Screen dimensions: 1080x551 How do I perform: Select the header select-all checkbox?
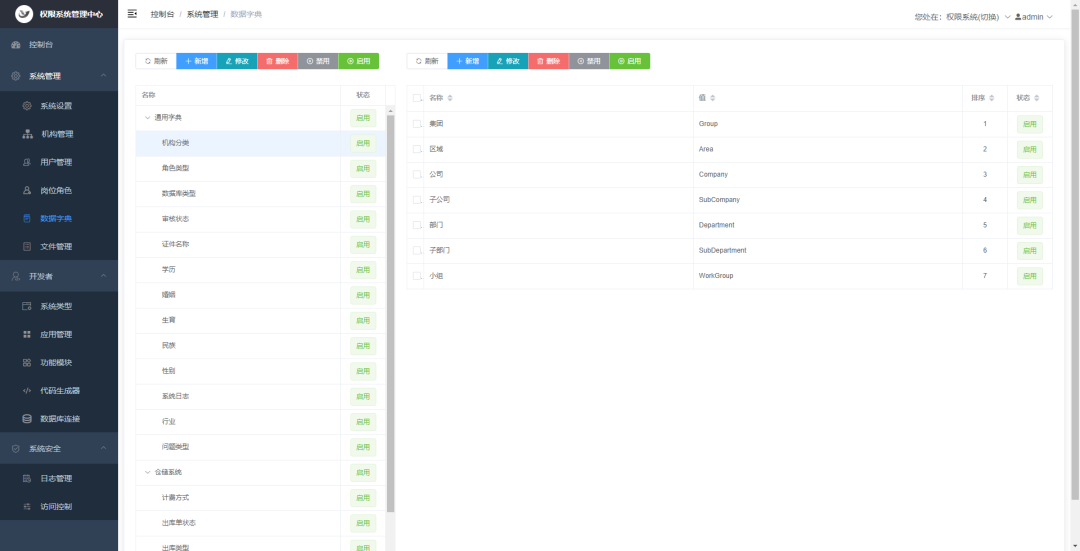coord(417,98)
